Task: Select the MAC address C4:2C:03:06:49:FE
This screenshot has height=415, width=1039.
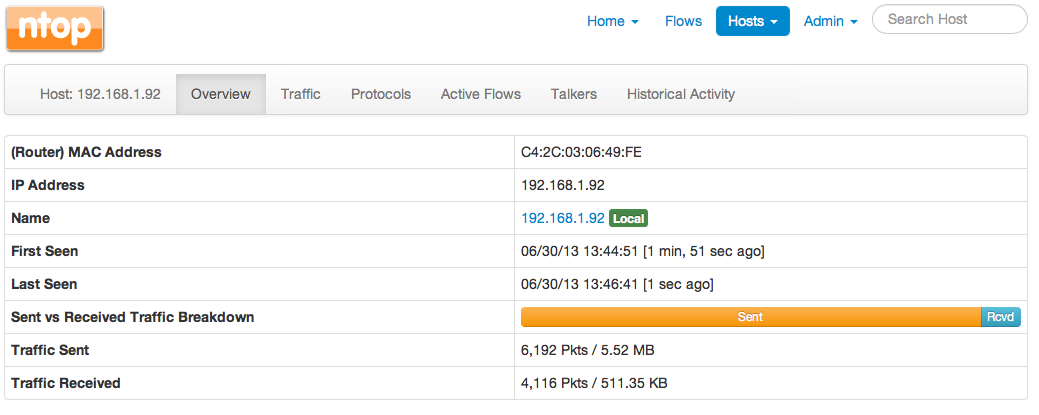Action: [581, 152]
